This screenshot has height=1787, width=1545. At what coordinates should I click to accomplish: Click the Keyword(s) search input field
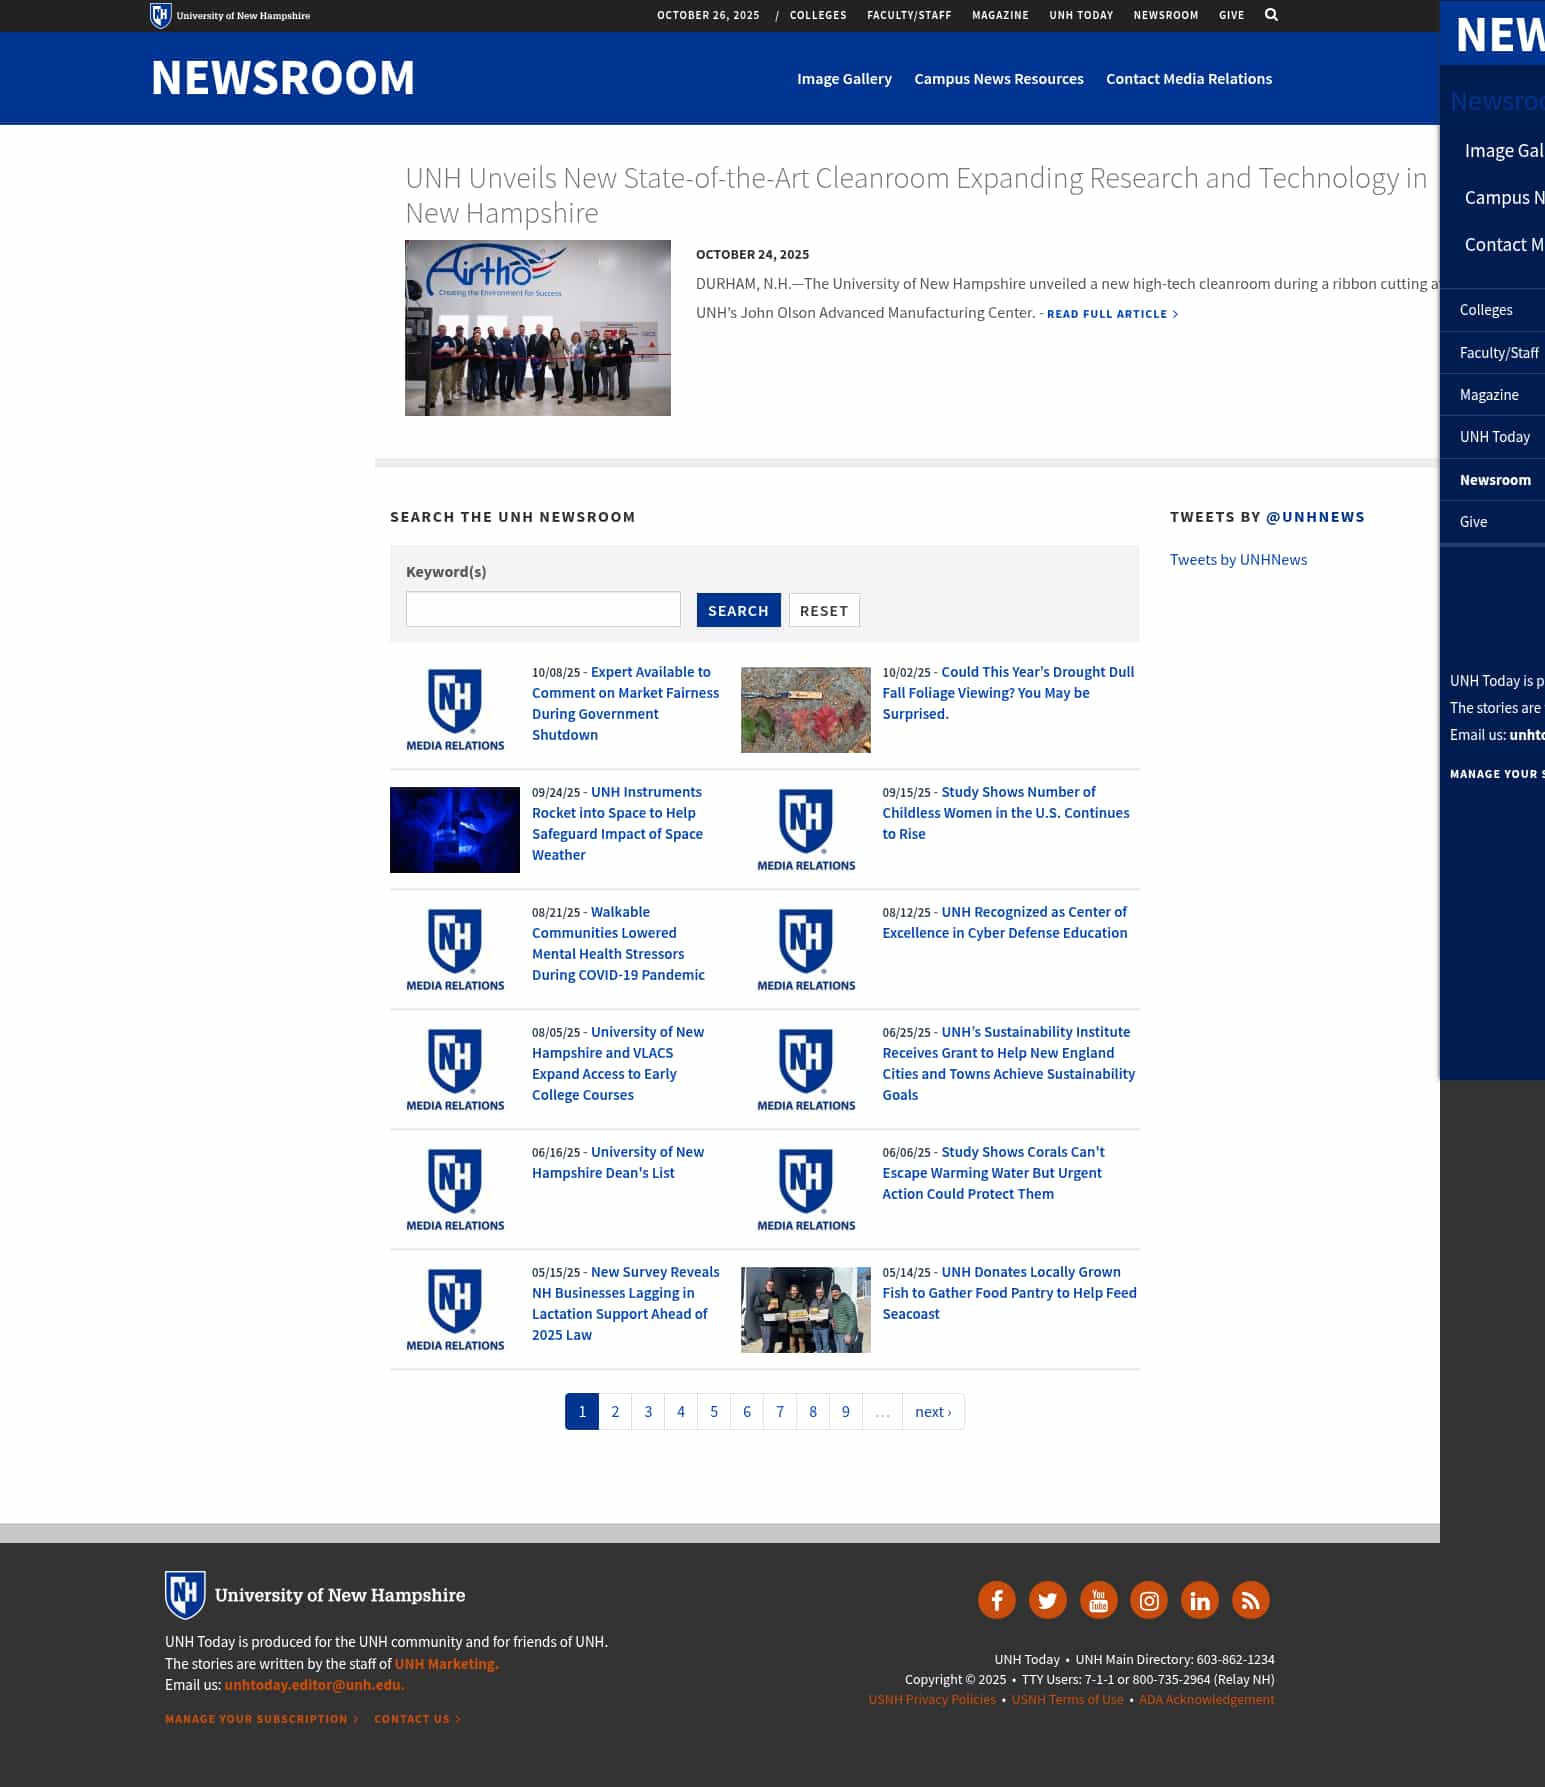543,610
